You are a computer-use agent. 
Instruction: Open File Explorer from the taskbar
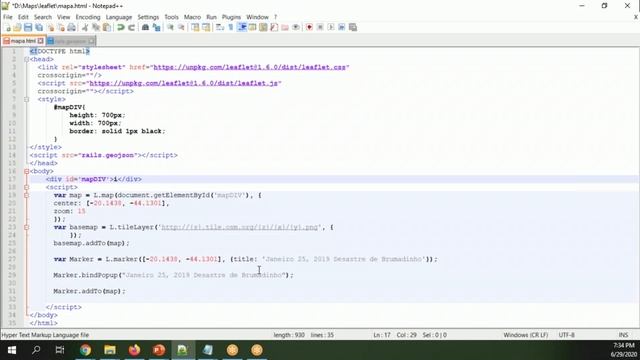click(110, 350)
